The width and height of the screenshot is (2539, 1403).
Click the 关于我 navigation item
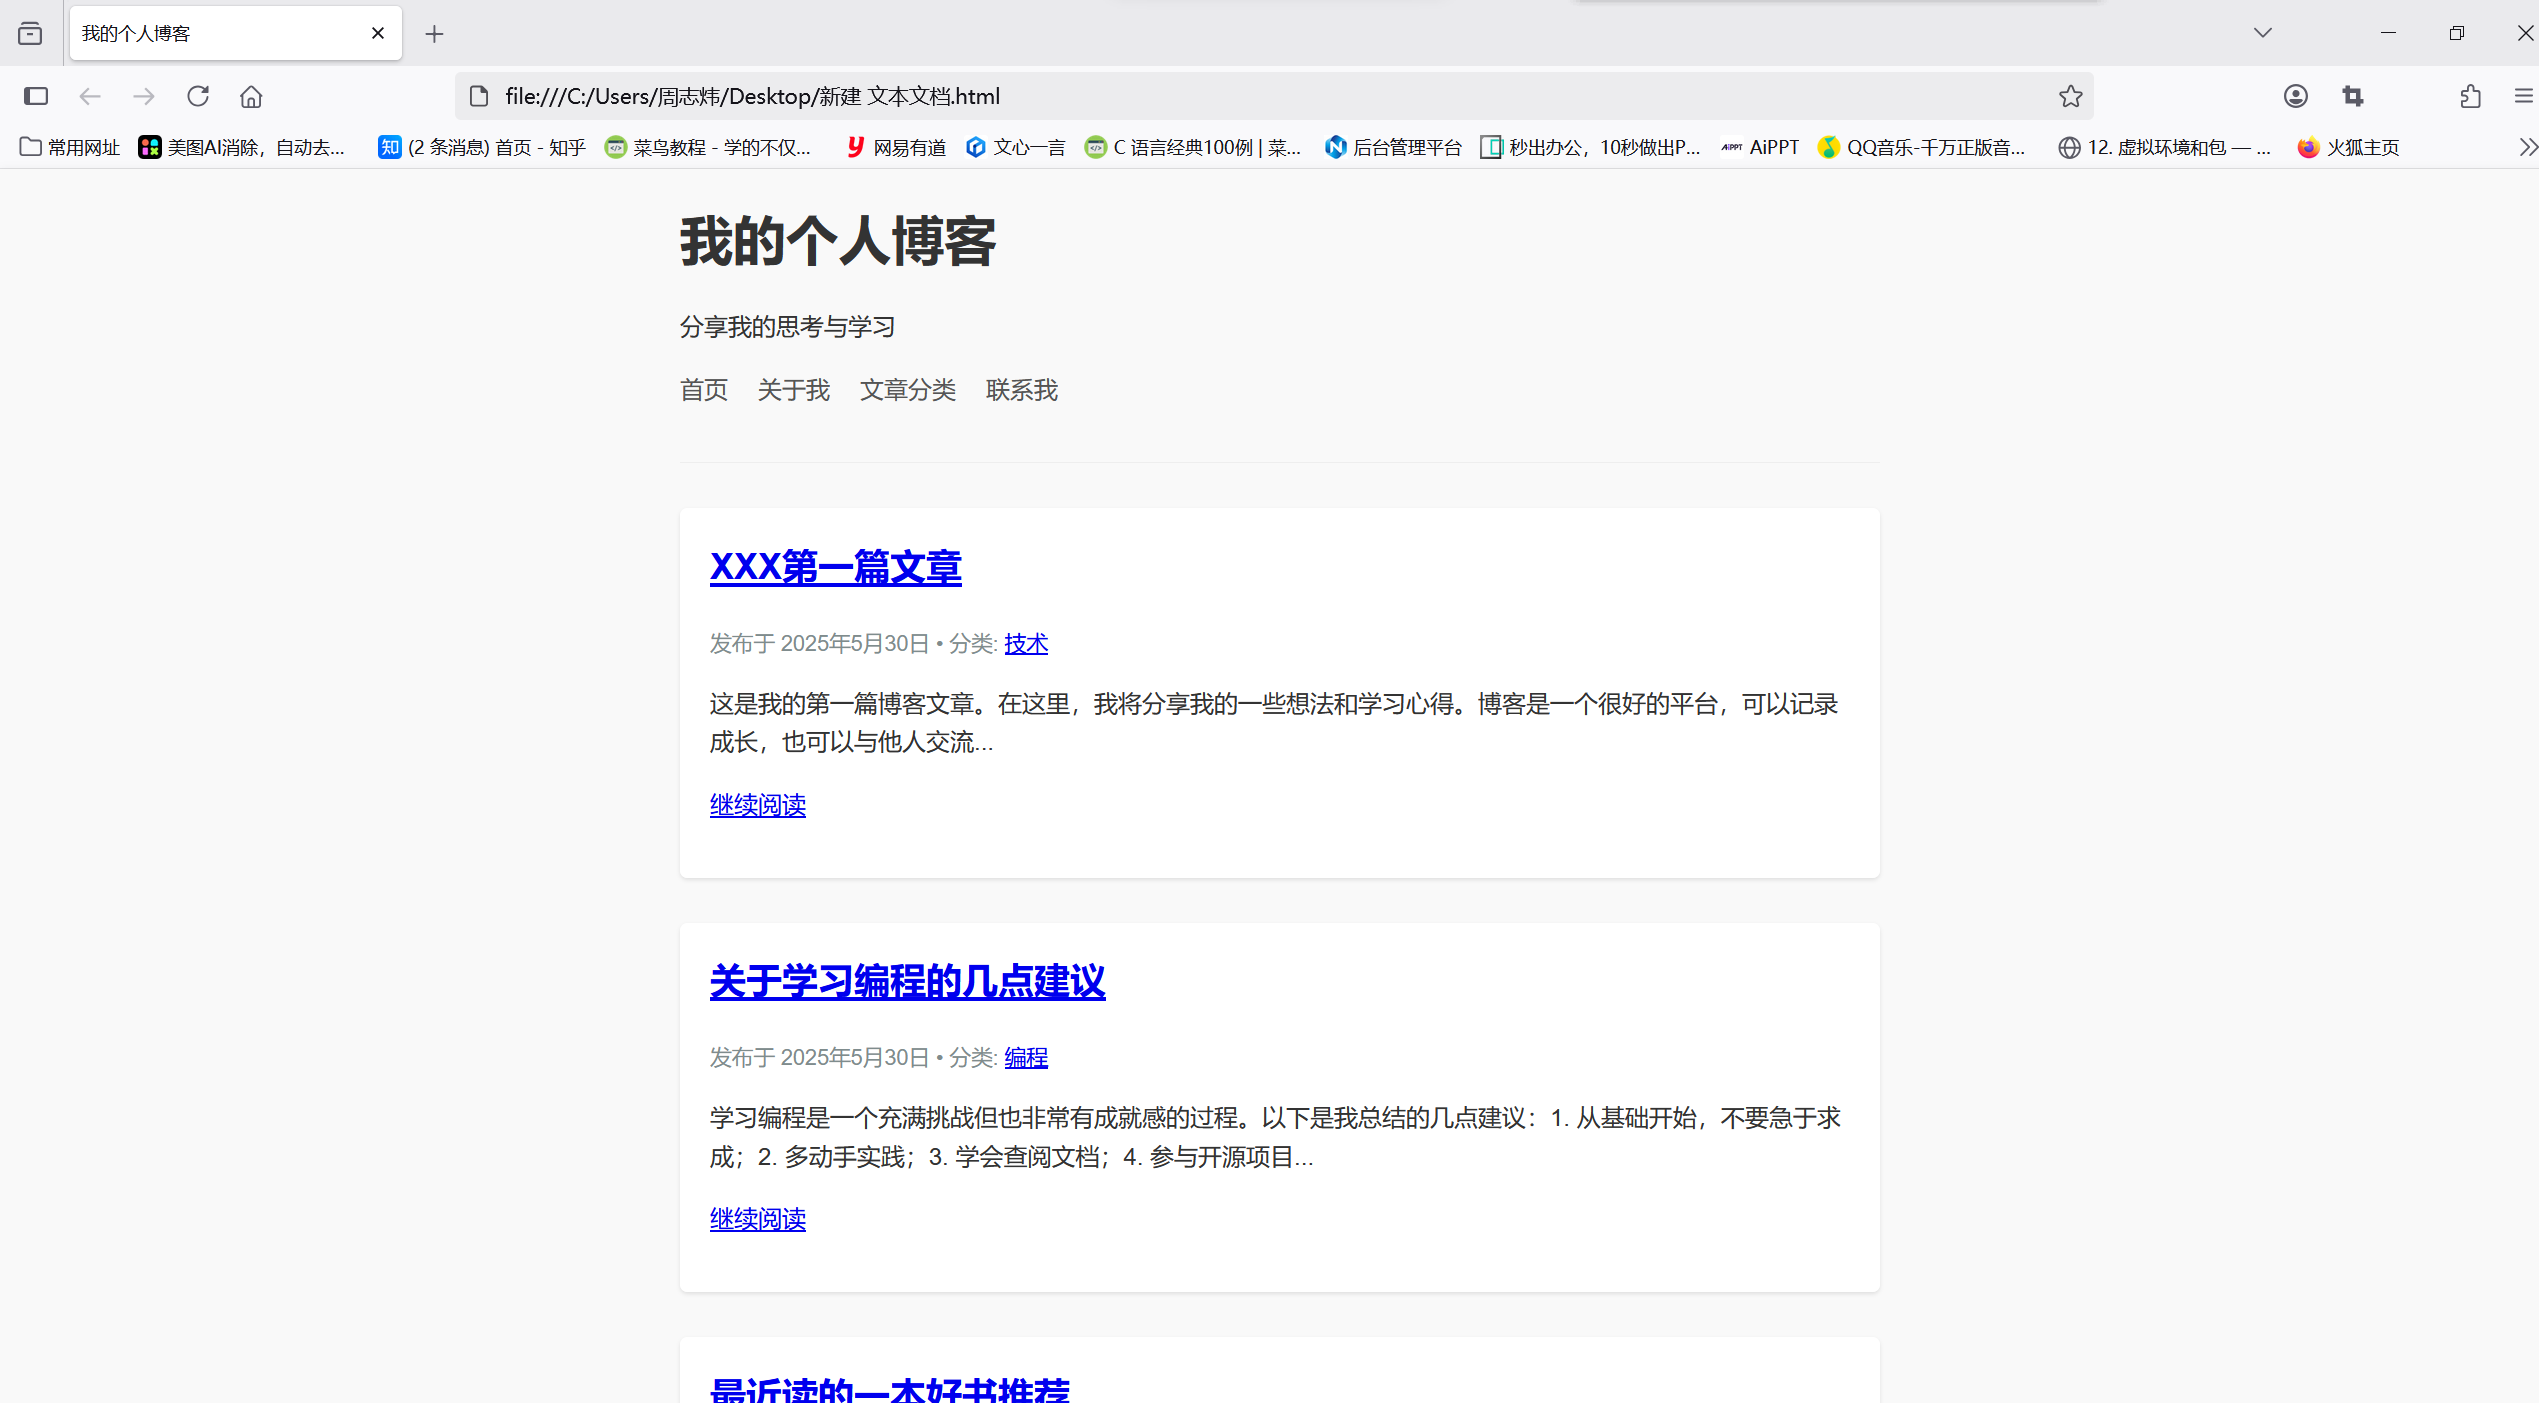point(793,390)
